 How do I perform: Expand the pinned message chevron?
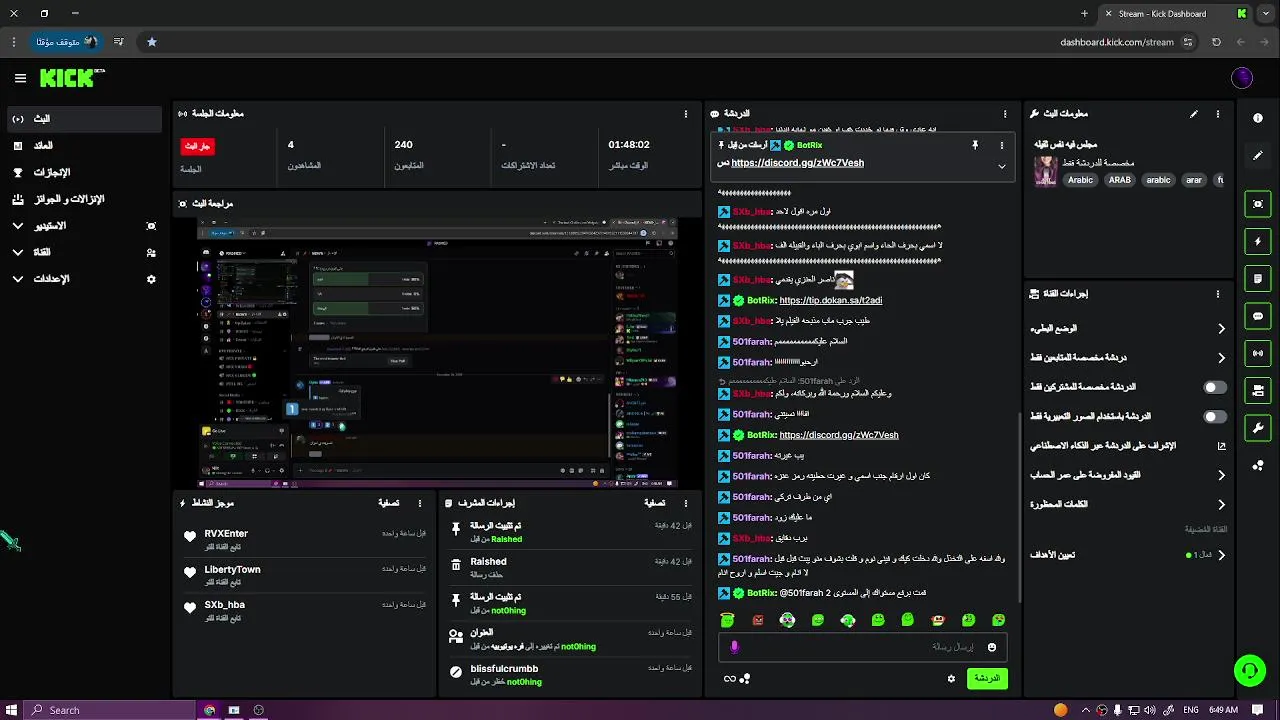(x=1001, y=166)
